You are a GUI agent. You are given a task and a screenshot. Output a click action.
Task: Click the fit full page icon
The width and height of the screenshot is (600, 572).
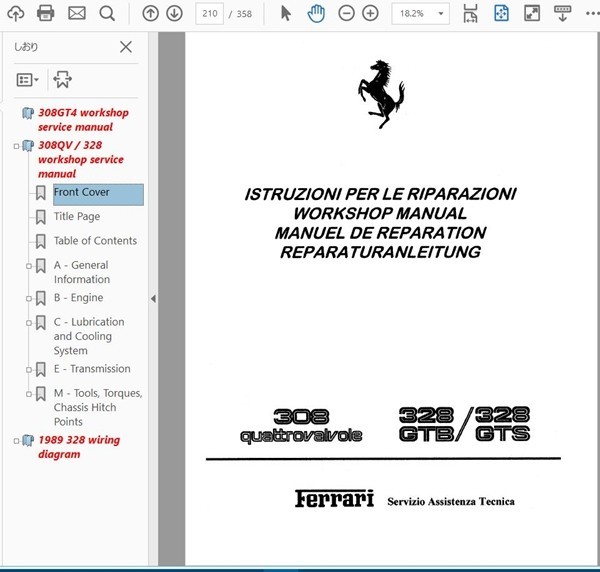(501, 13)
